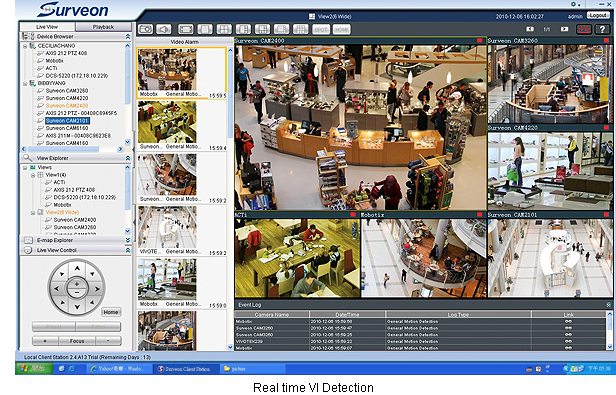Select the ACTi video pane
The height and width of the screenshot is (395, 616).
click(x=297, y=258)
